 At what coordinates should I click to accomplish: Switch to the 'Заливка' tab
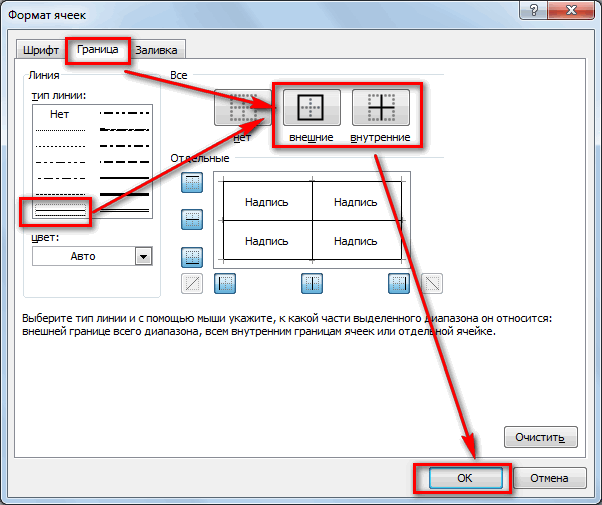tap(157, 50)
